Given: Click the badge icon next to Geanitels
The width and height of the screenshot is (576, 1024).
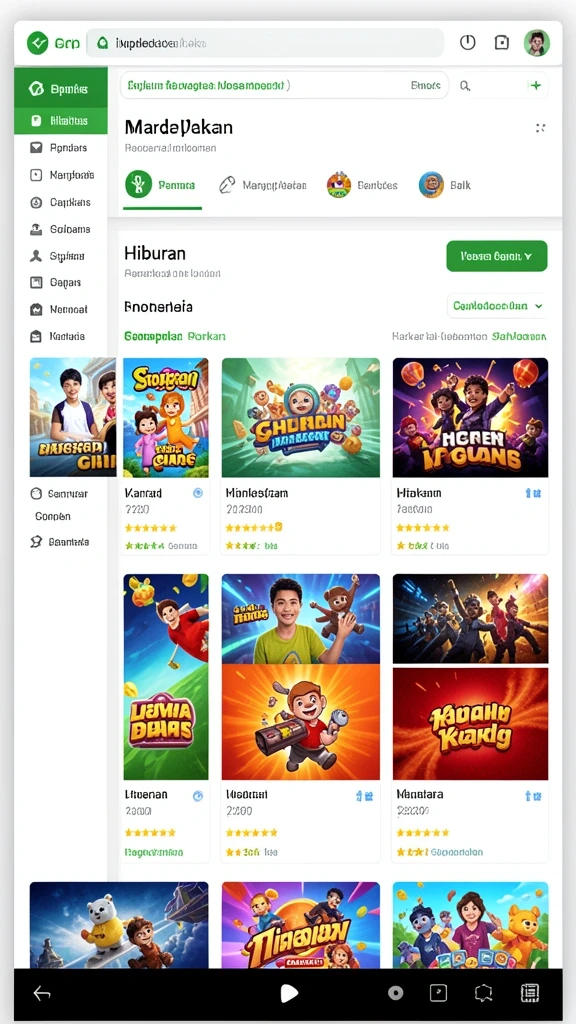Looking at the screenshot, I should pos(37,541).
